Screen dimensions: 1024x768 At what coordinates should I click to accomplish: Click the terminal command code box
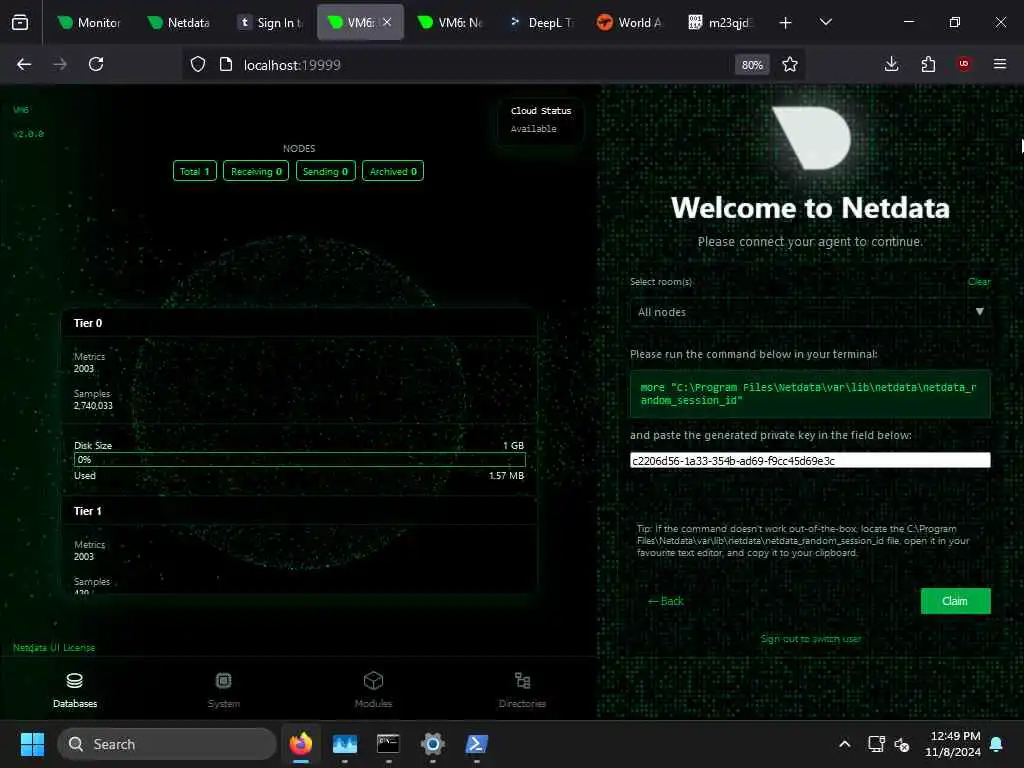click(810, 394)
